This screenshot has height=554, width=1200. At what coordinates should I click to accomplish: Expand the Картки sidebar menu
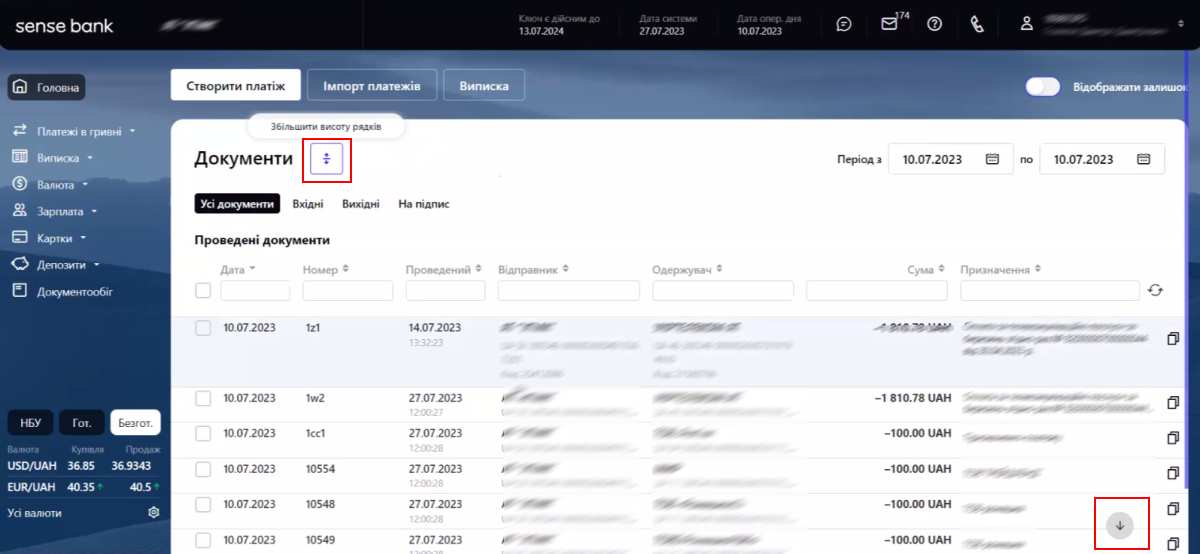49,238
